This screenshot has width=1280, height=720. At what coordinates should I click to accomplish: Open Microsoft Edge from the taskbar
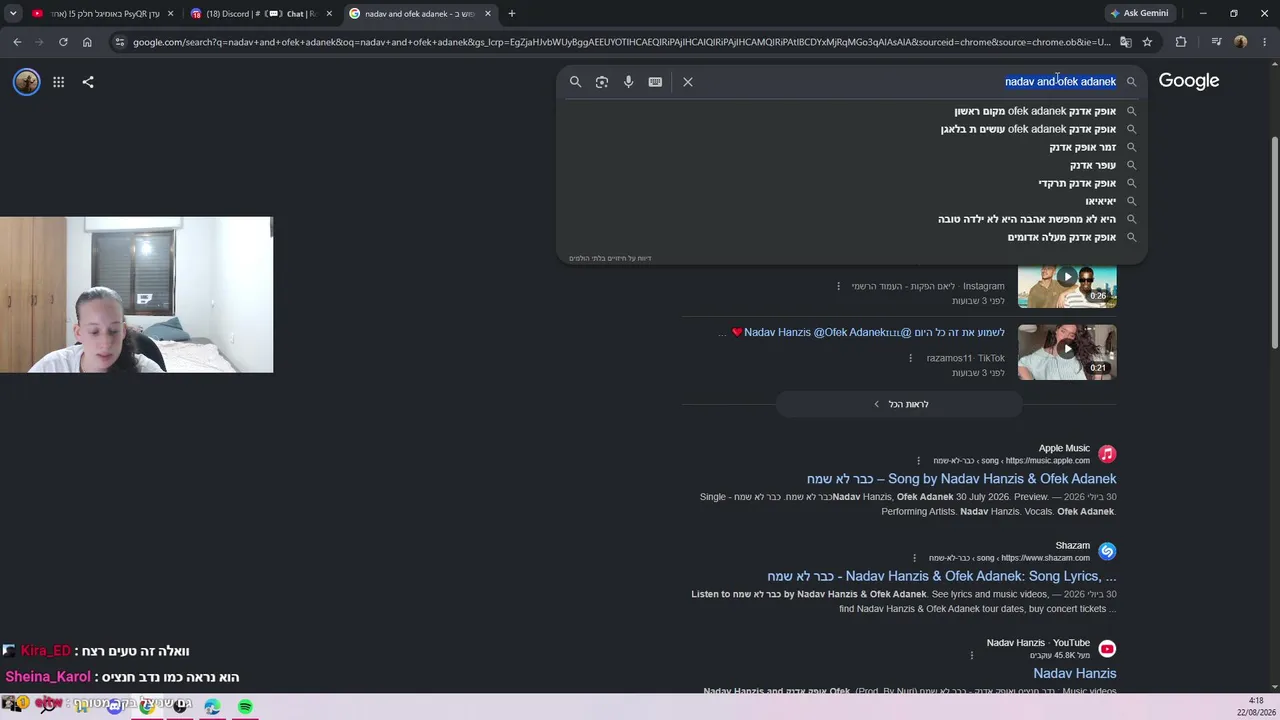click(x=212, y=707)
